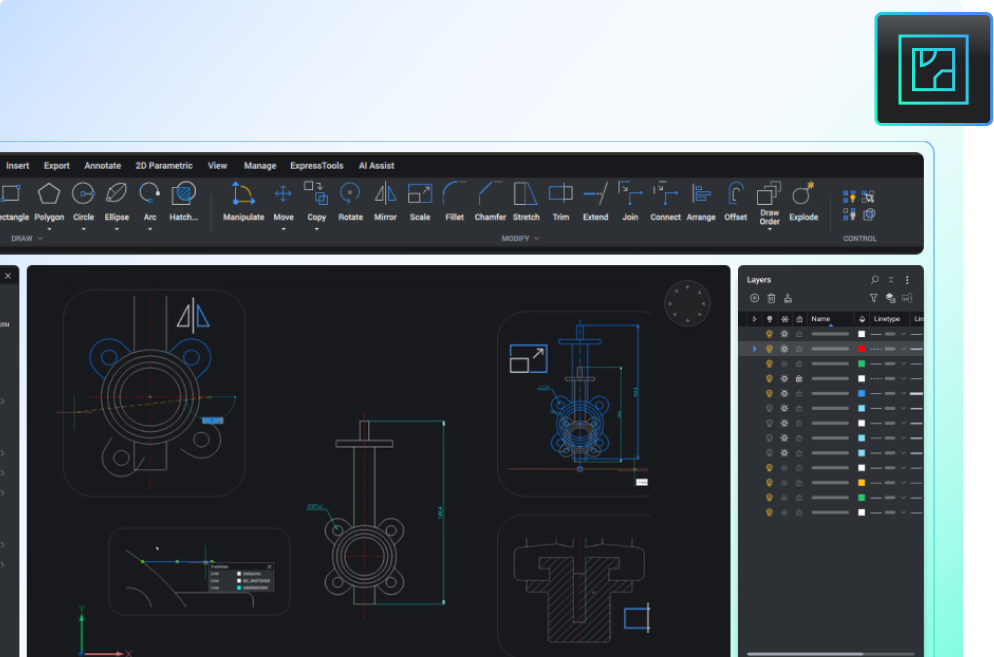The height and width of the screenshot is (657, 994).
Task: Activate the Stretch tool
Action: coord(526,202)
